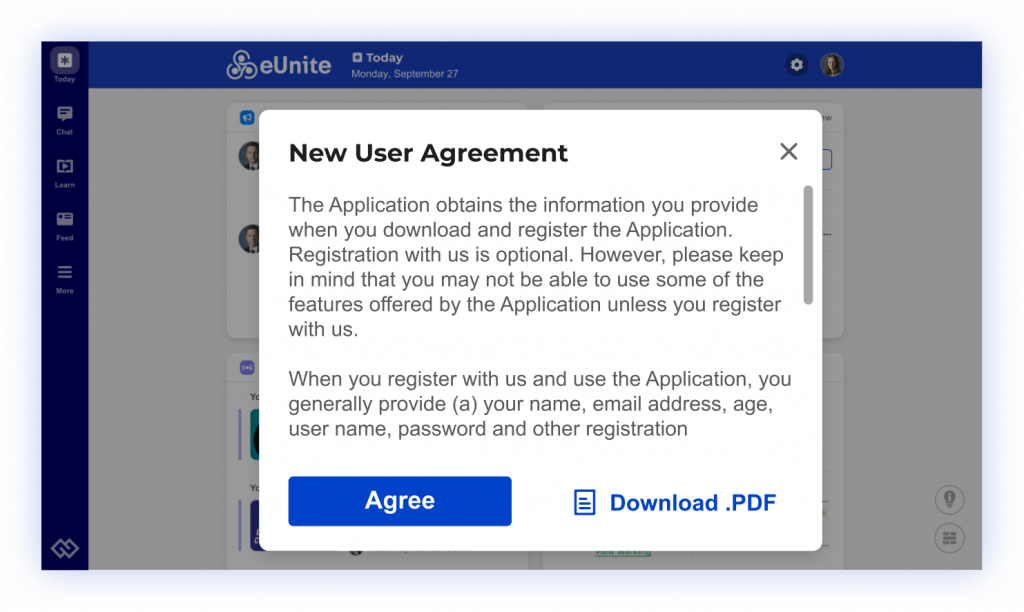The height and width of the screenshot is (612, 1024).
Task: Download the agreement as .PDF
Action: click(x=675, y=502)
